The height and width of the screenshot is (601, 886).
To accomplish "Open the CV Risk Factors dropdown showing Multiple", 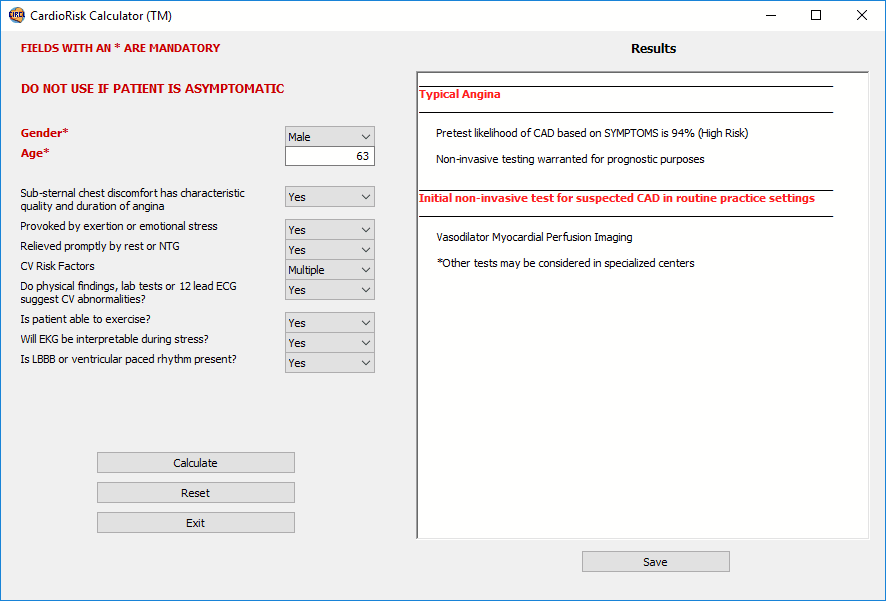I will pyautogui.click(x=330, y=270).
